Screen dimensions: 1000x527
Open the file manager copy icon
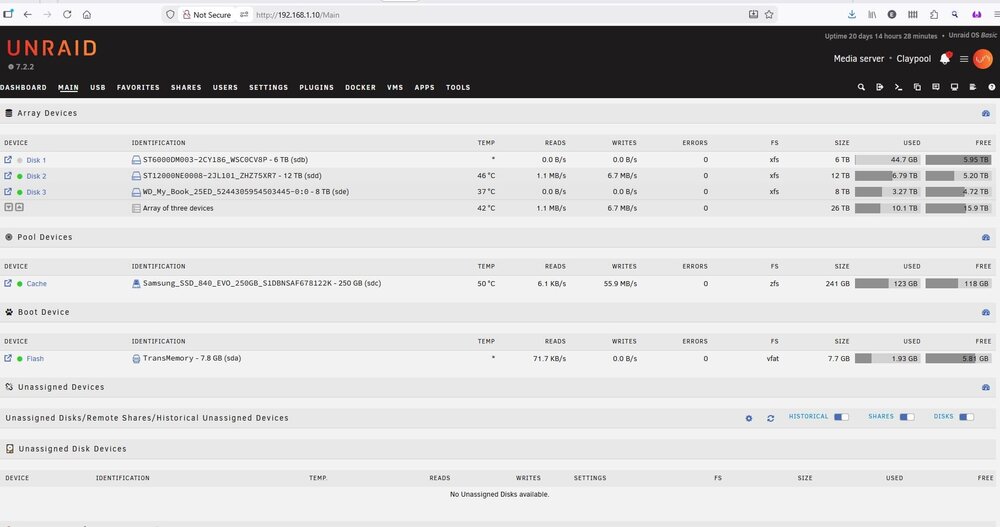point(917,87)
